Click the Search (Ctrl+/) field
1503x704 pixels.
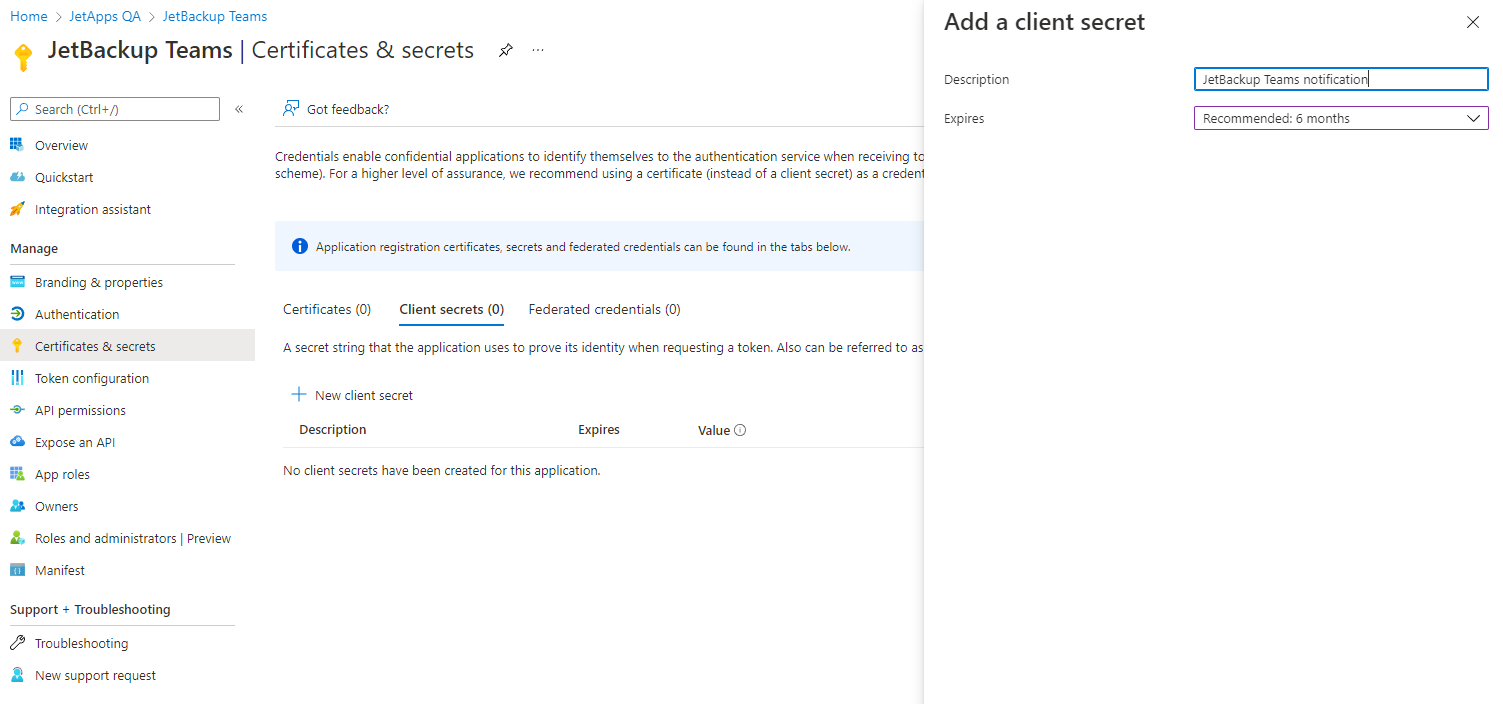coord(115,109)
